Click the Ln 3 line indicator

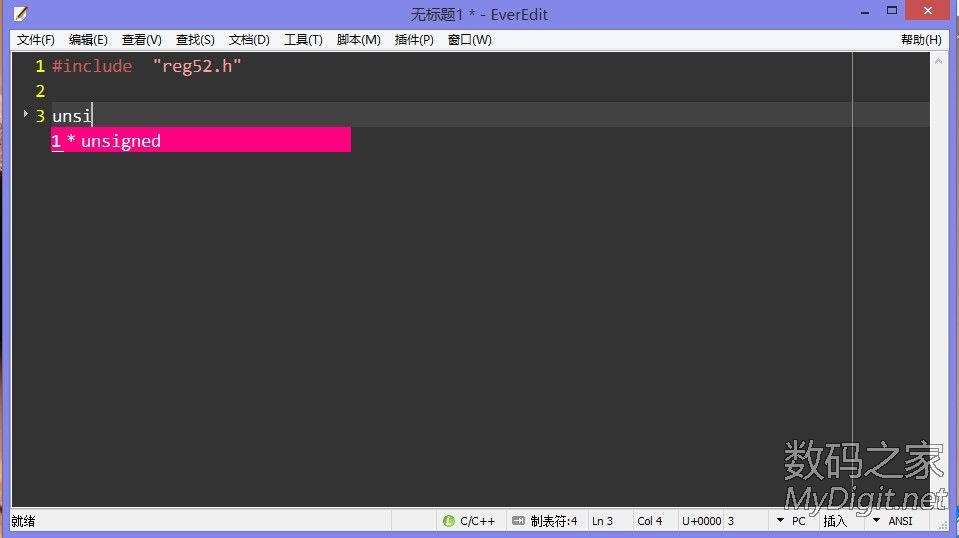click(602, 521)
